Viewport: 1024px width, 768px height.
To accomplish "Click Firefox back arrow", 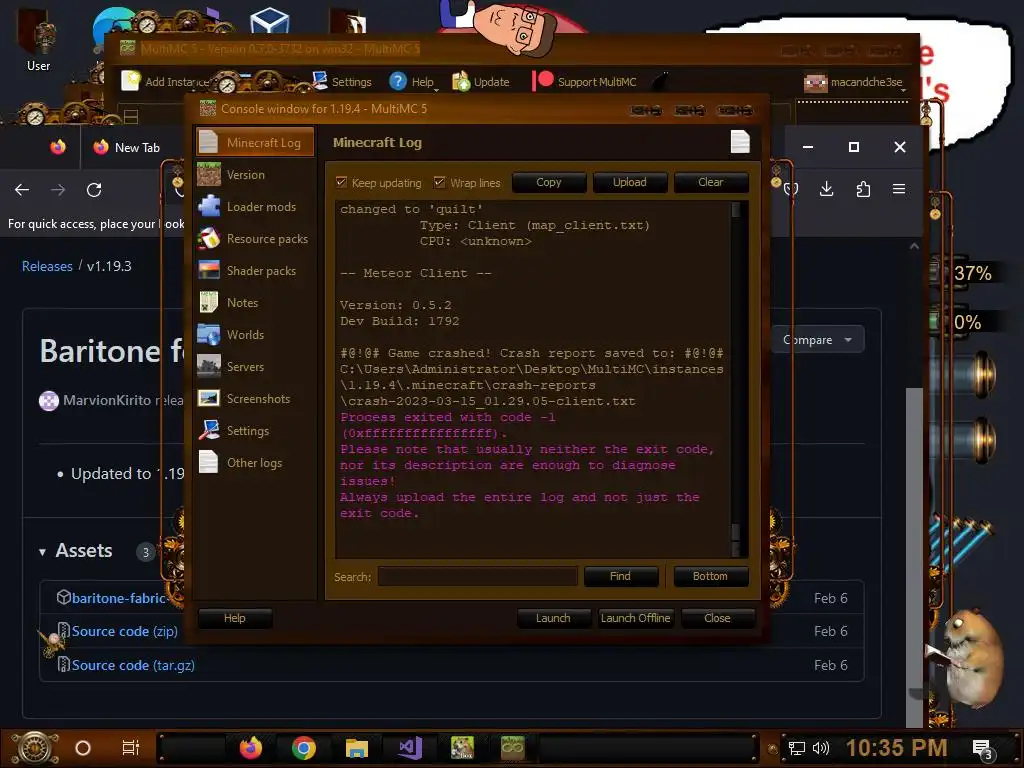I will click(x=22, y=189).
